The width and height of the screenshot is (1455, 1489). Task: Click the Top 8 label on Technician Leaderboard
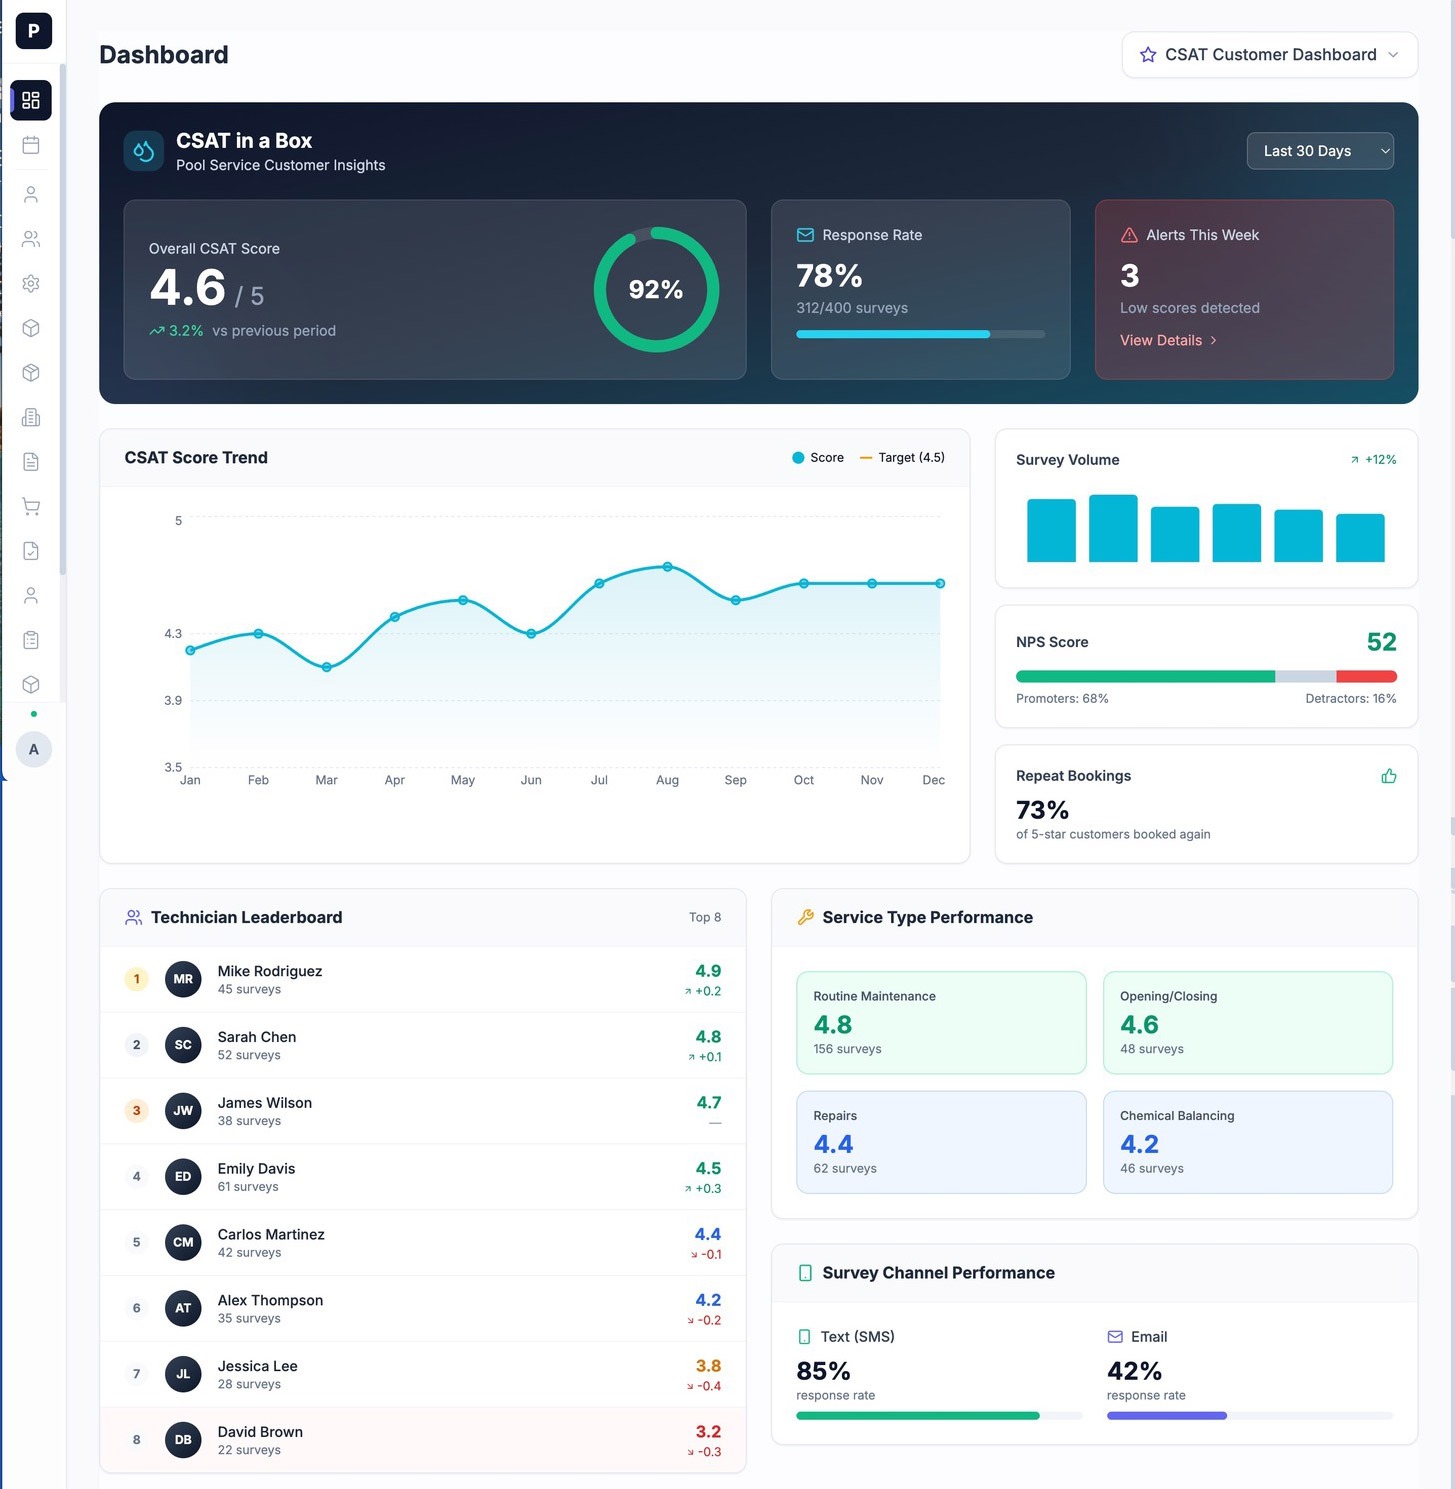[705, 917]
